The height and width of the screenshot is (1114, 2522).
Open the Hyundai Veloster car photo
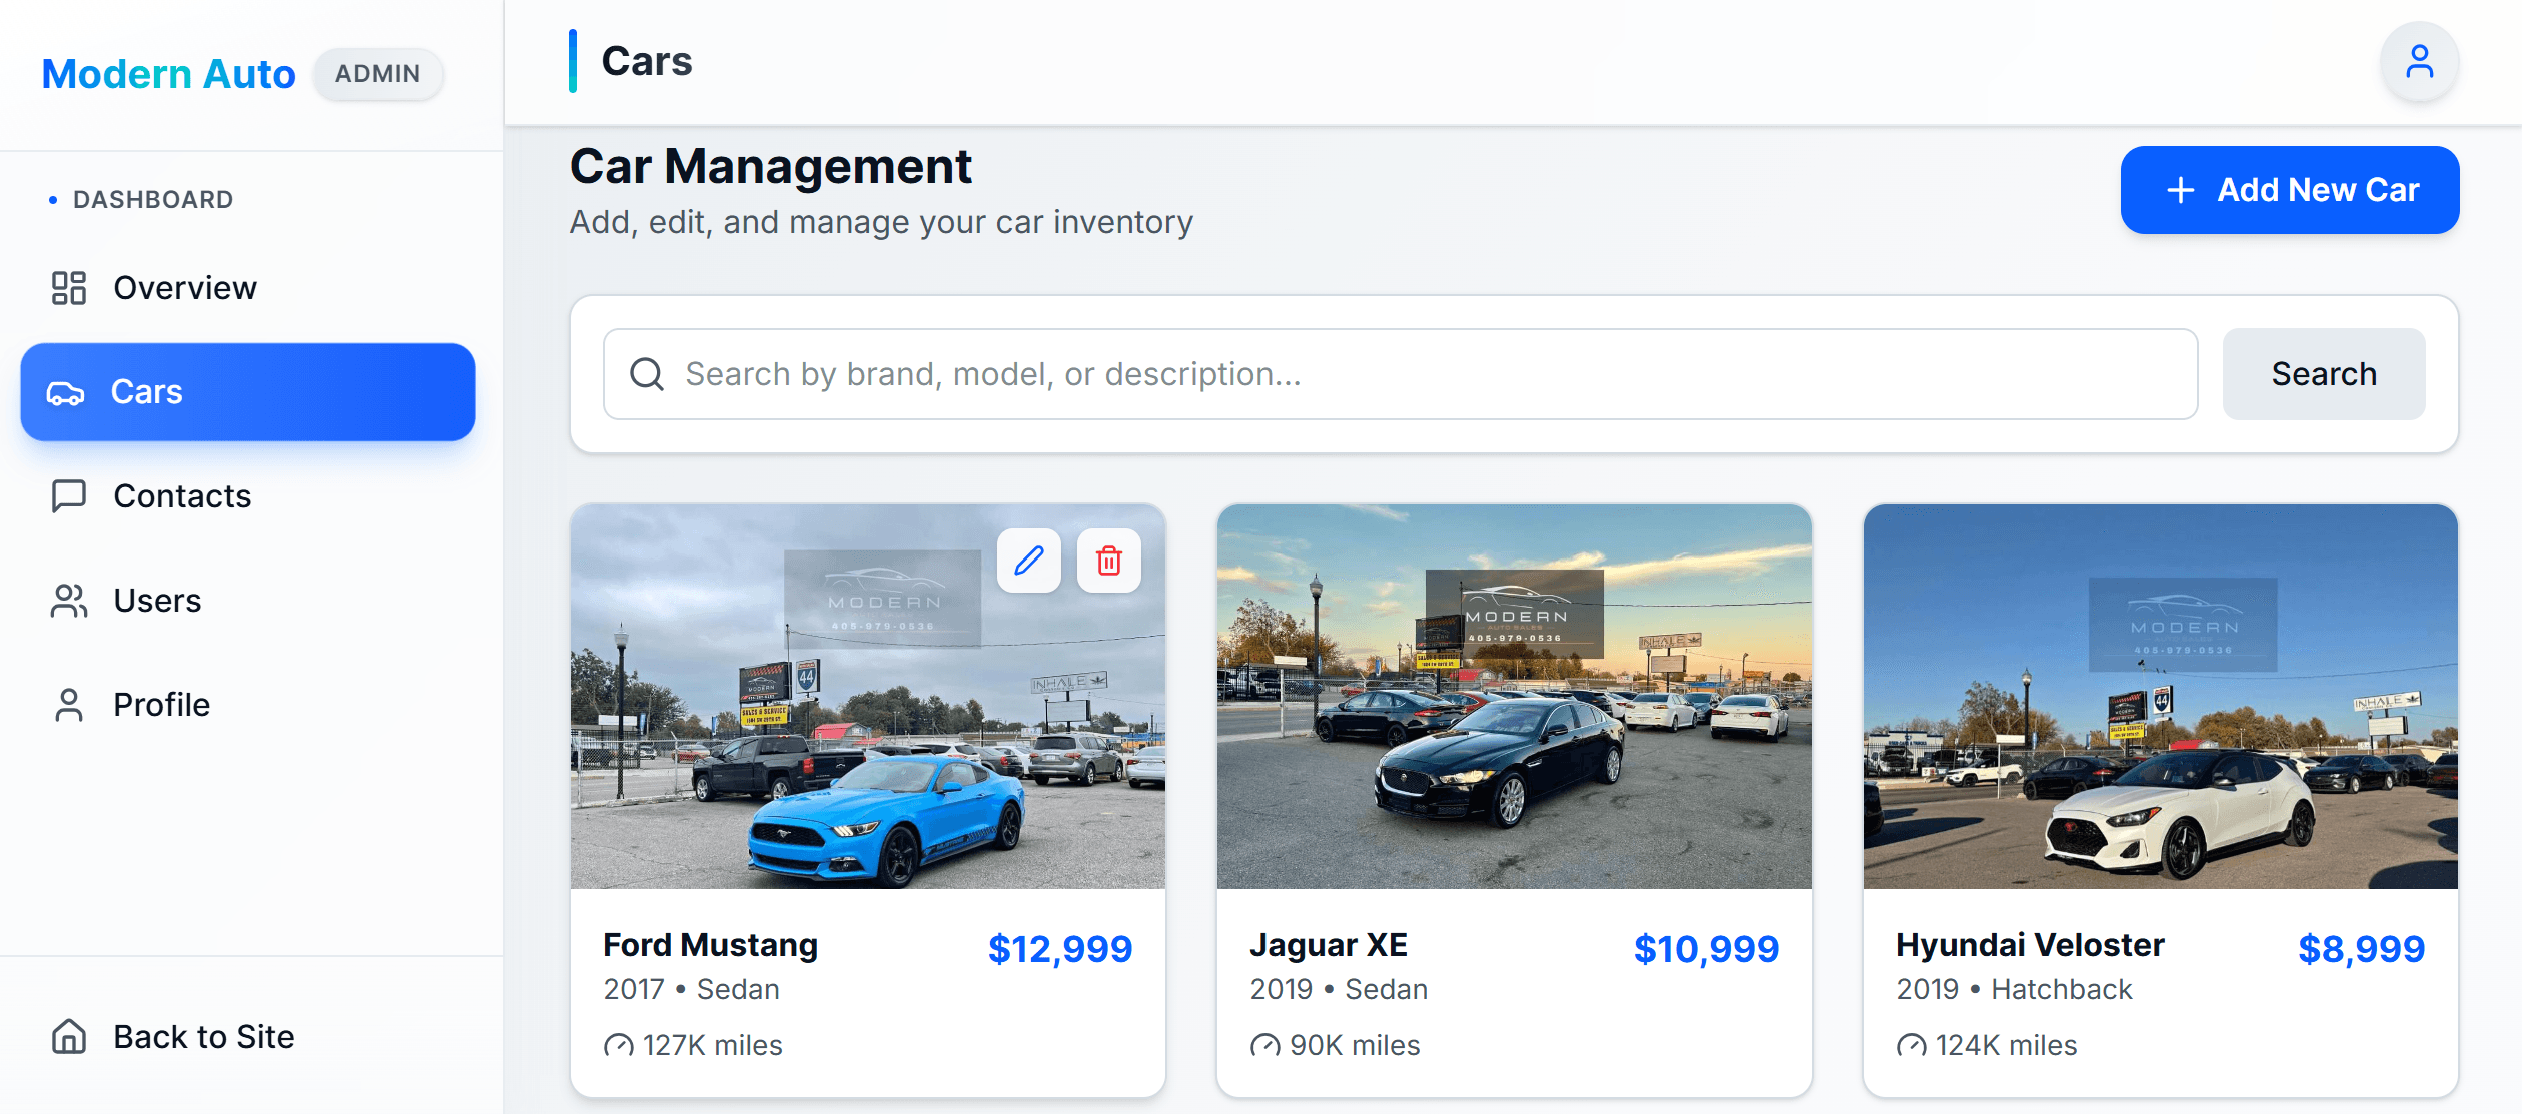(2161, 696)
